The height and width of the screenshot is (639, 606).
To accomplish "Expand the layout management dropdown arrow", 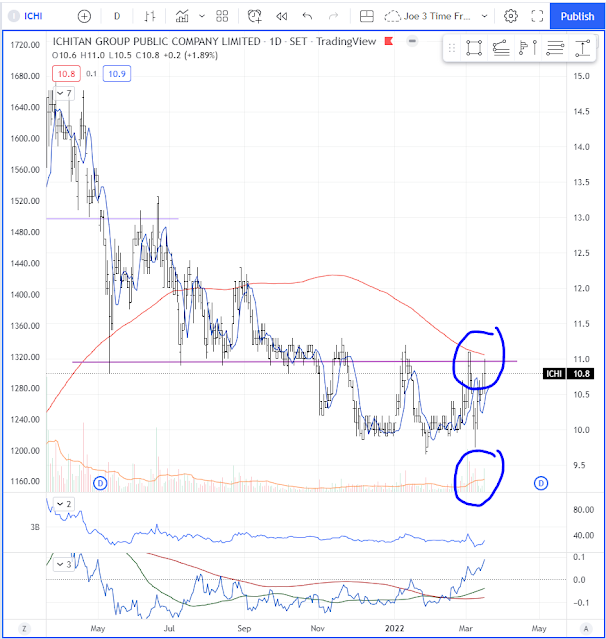I will (x=484, y=16).
